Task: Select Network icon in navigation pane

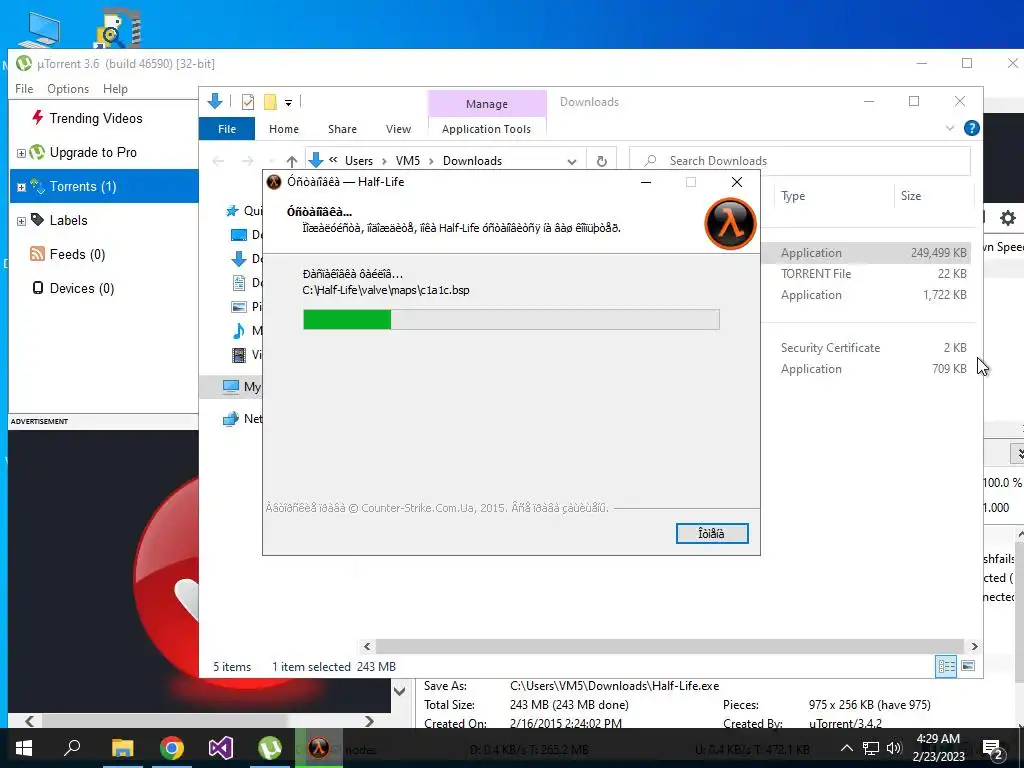Action: pyautogui.click(x=231, y=419)
